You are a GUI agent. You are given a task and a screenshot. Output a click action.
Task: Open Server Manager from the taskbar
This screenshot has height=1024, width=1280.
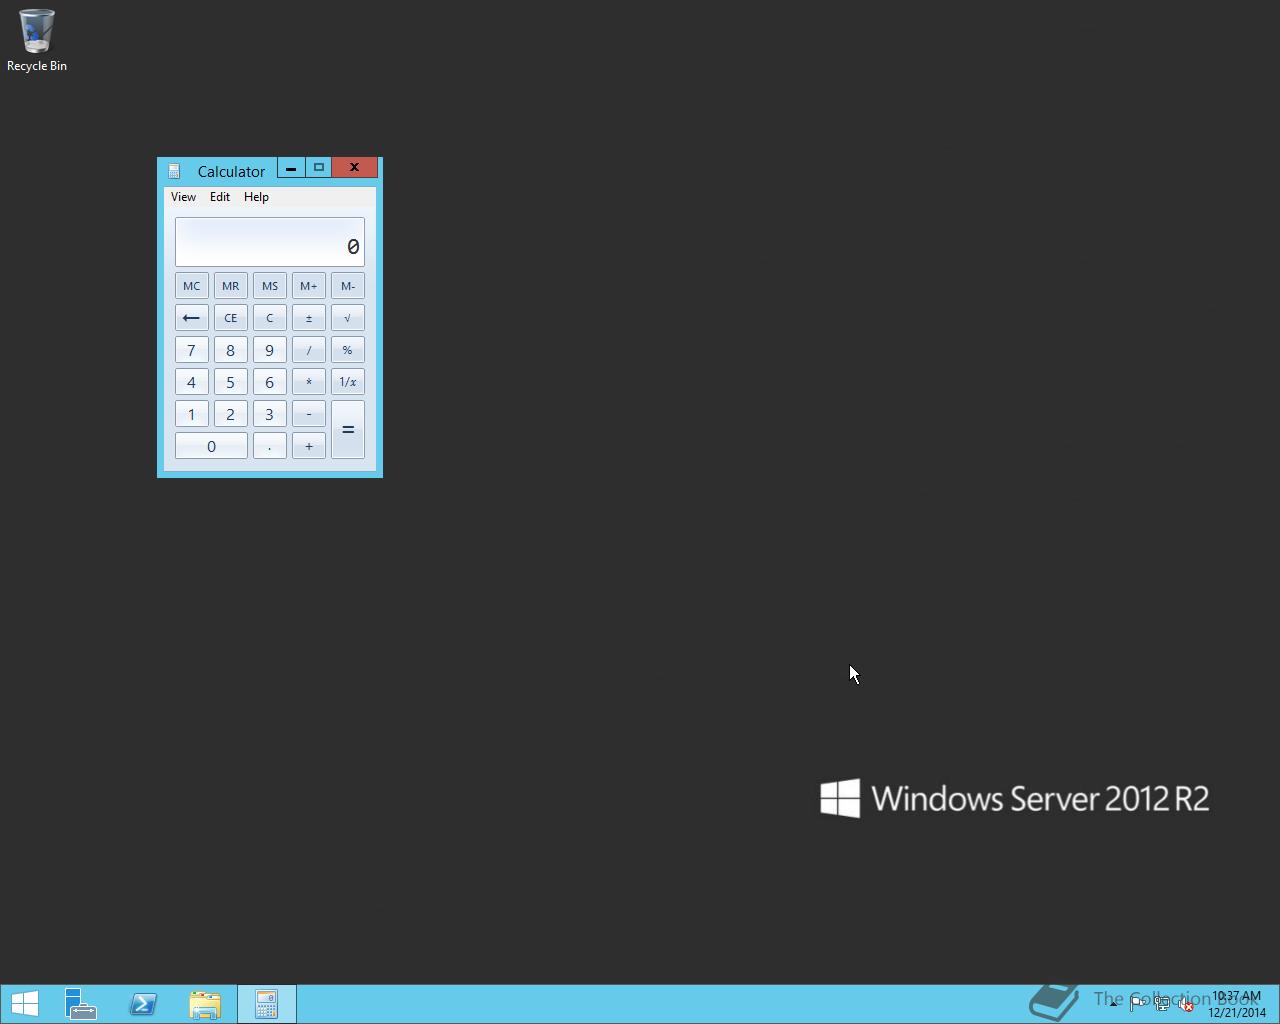coord(81,1004)
